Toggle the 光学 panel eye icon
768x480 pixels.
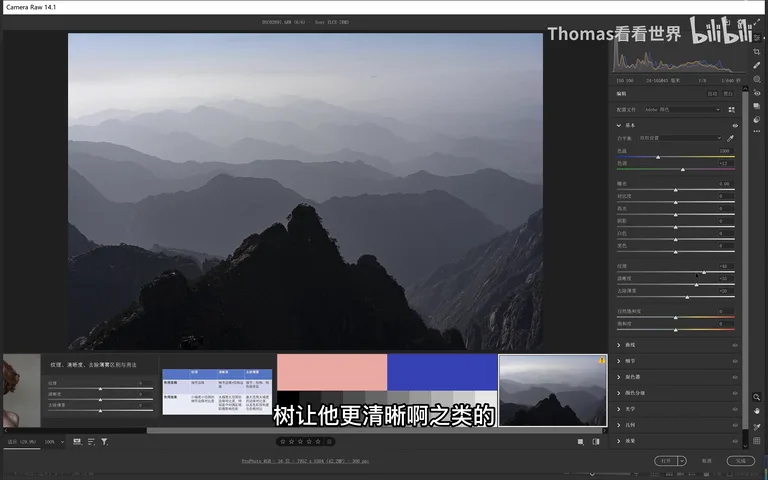(x=735, y=409)
